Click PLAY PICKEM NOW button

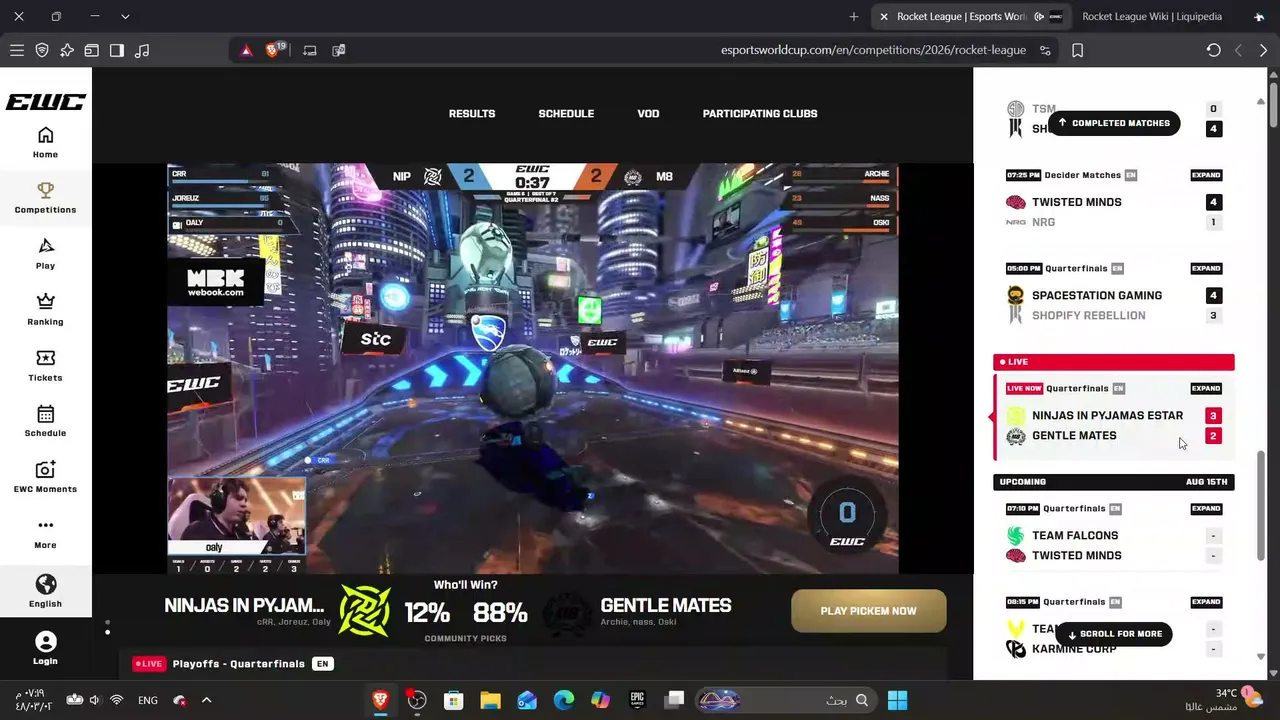(x=868, y=611)
